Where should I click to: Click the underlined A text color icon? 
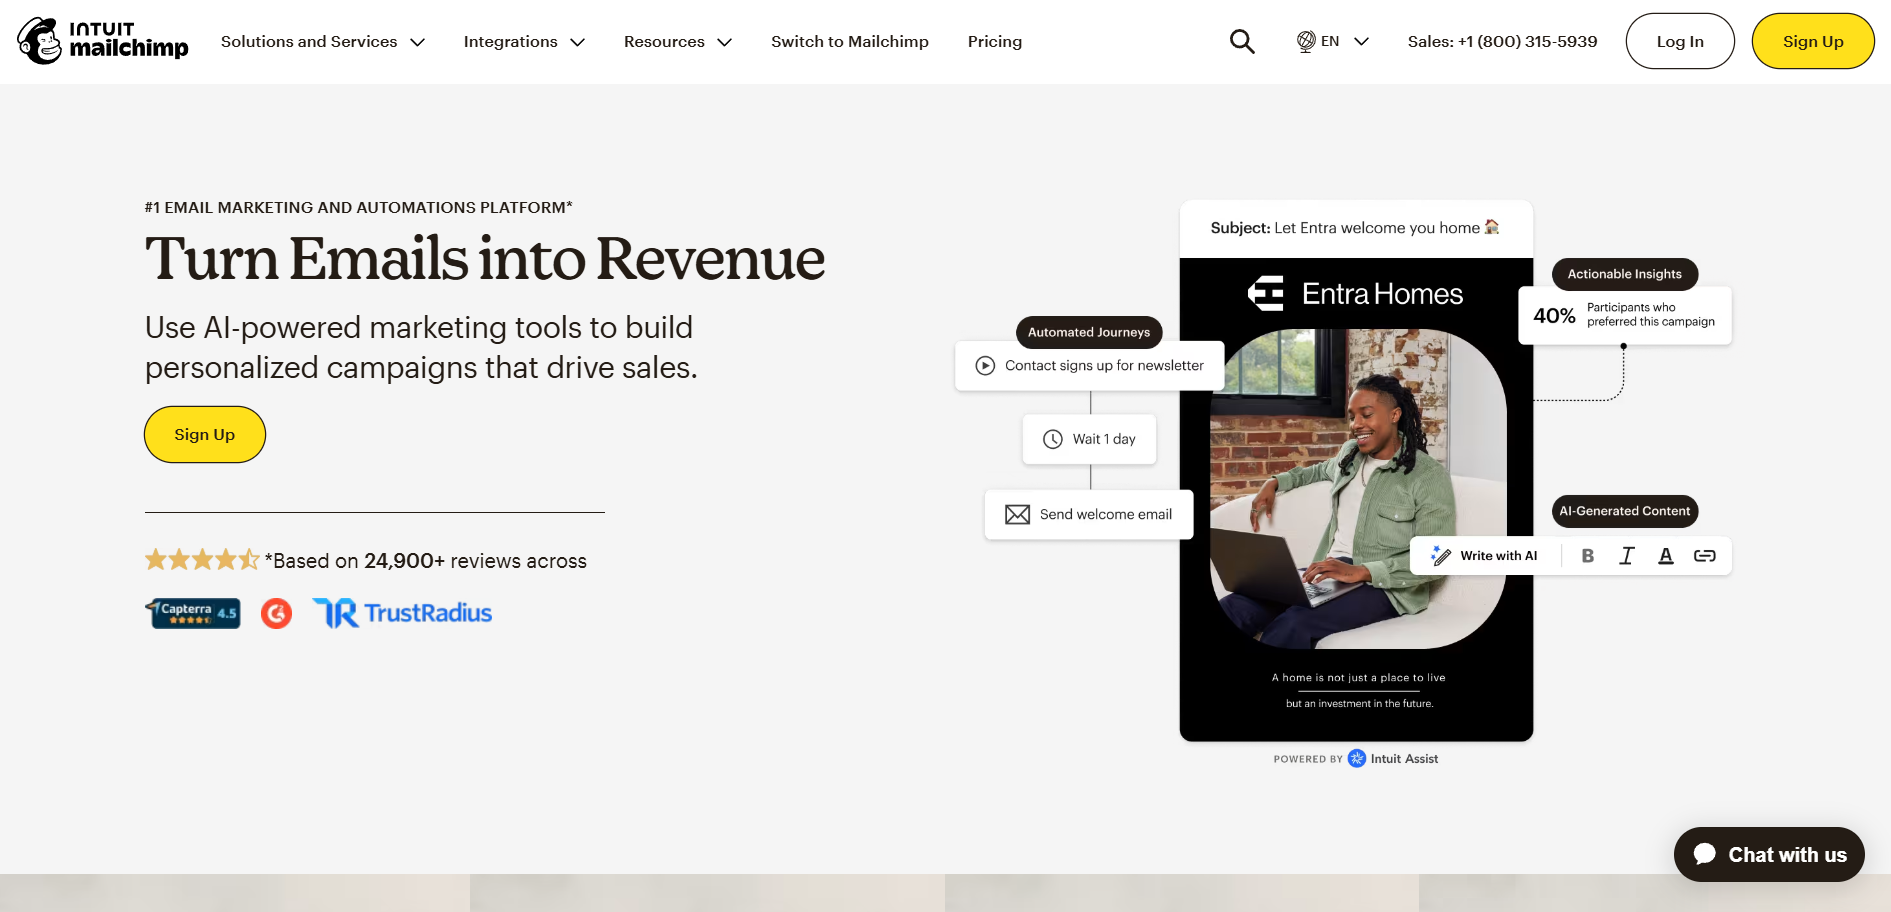pos(1666,556)
